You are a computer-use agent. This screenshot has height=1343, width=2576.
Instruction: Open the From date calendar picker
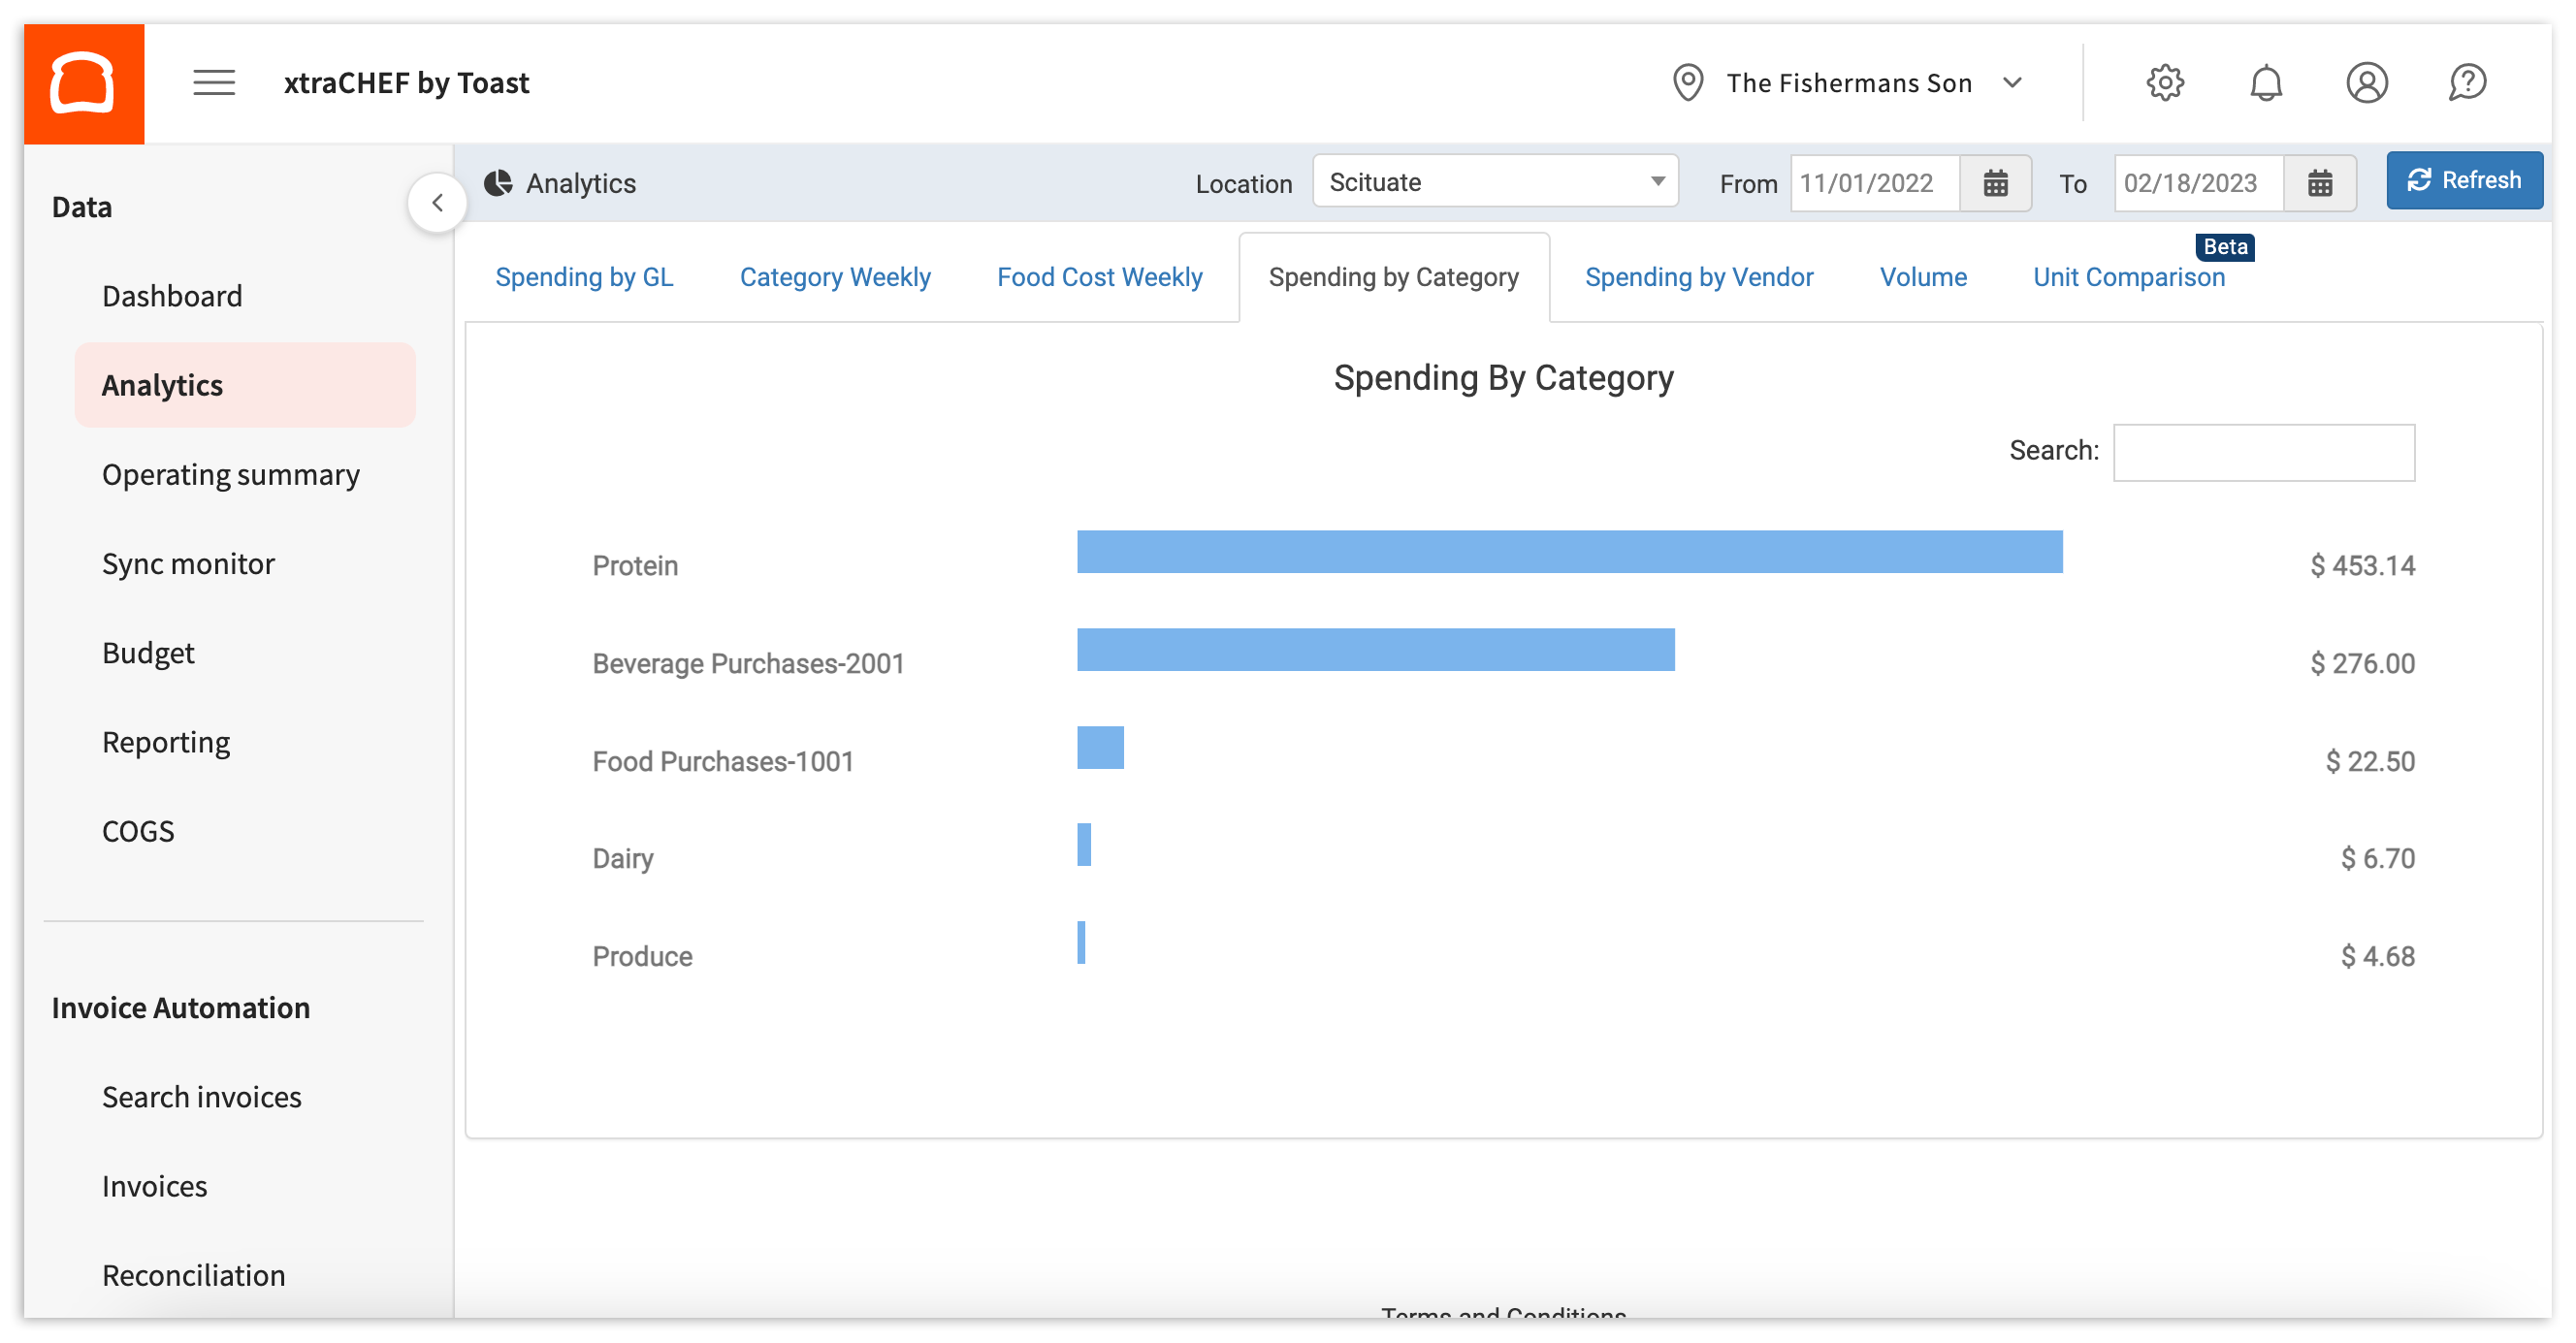(x=1995, y=183)
